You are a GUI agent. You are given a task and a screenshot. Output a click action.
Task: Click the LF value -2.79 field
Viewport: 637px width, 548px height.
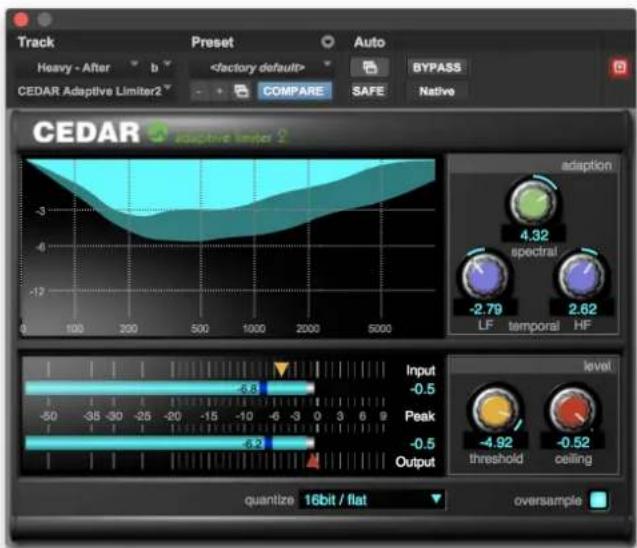pos(485,309)
